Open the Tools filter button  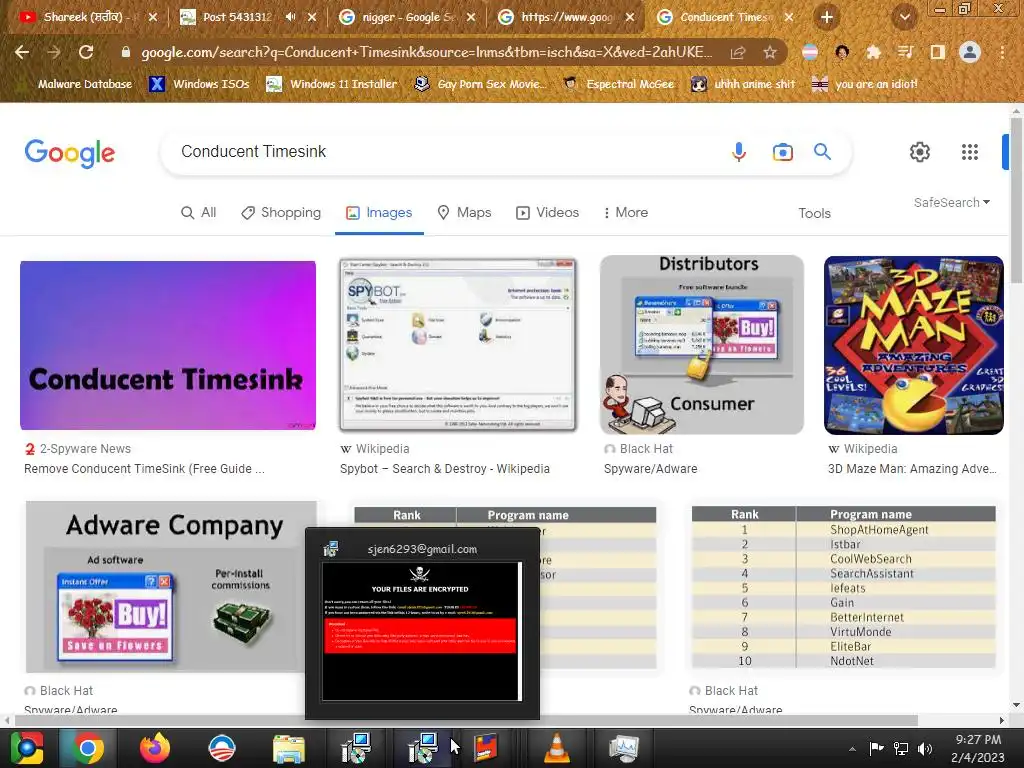point(814,214)
